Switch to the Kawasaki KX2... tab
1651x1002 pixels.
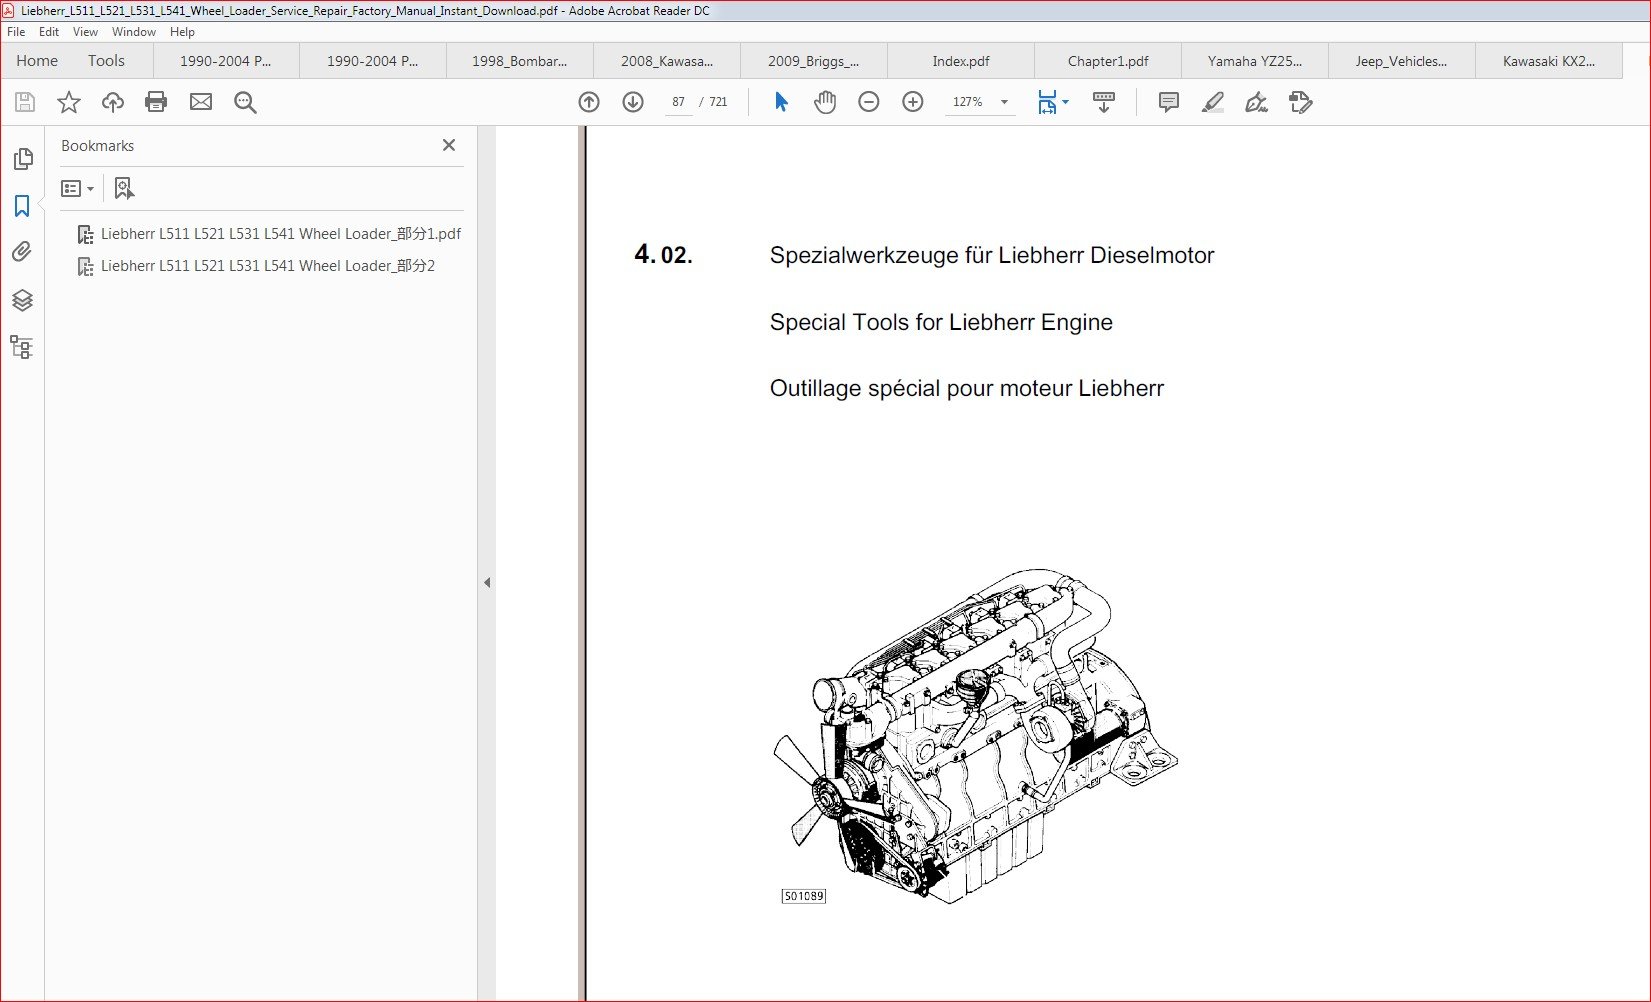tap(1549, 61)
